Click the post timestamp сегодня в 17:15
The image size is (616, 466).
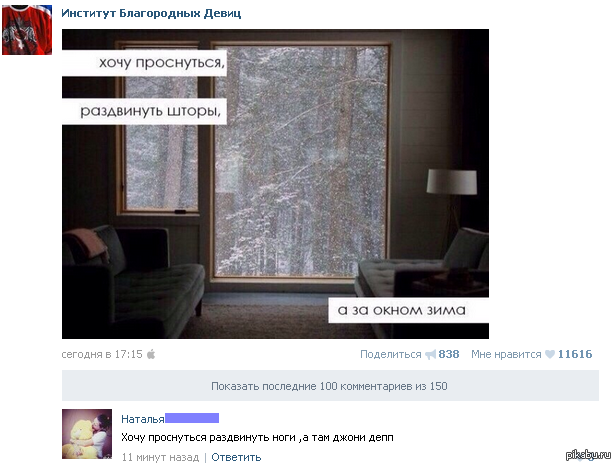click(102, 354)
